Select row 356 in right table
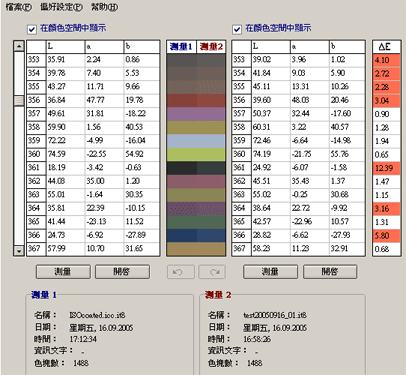The height and width of the screenshot is (375, 406). coord(298,100)
